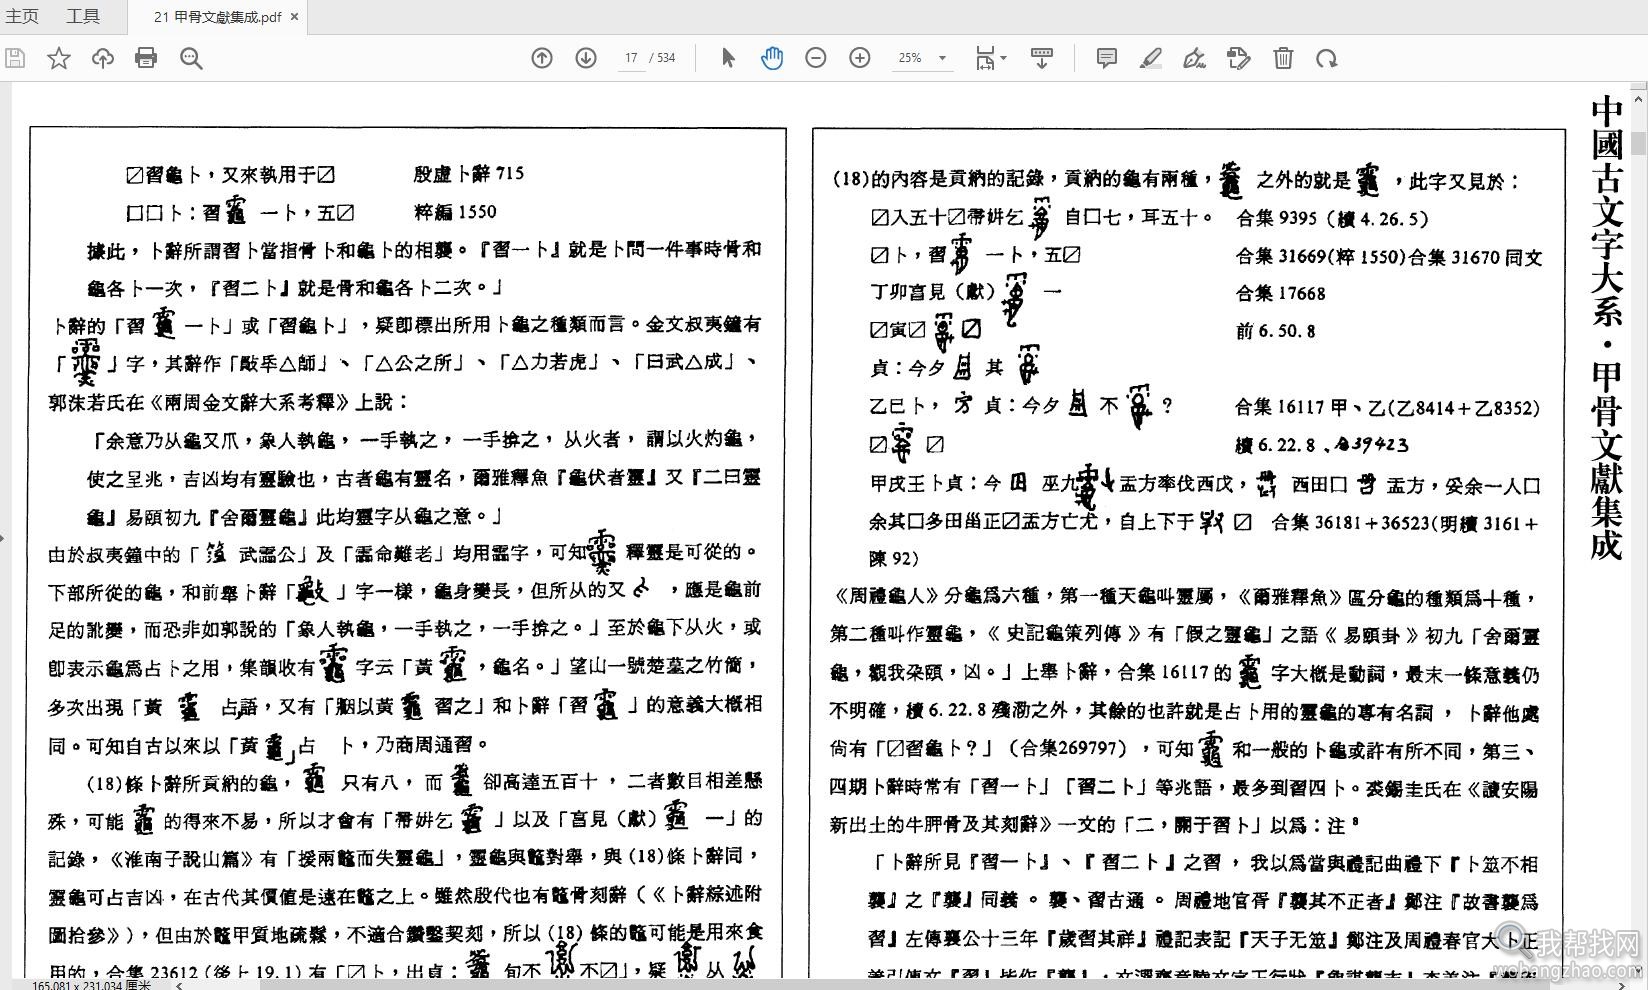The height and width of the screenshot is (990, 1648).
Task: Print the document via the printer icon
Action: coord(146,58)
